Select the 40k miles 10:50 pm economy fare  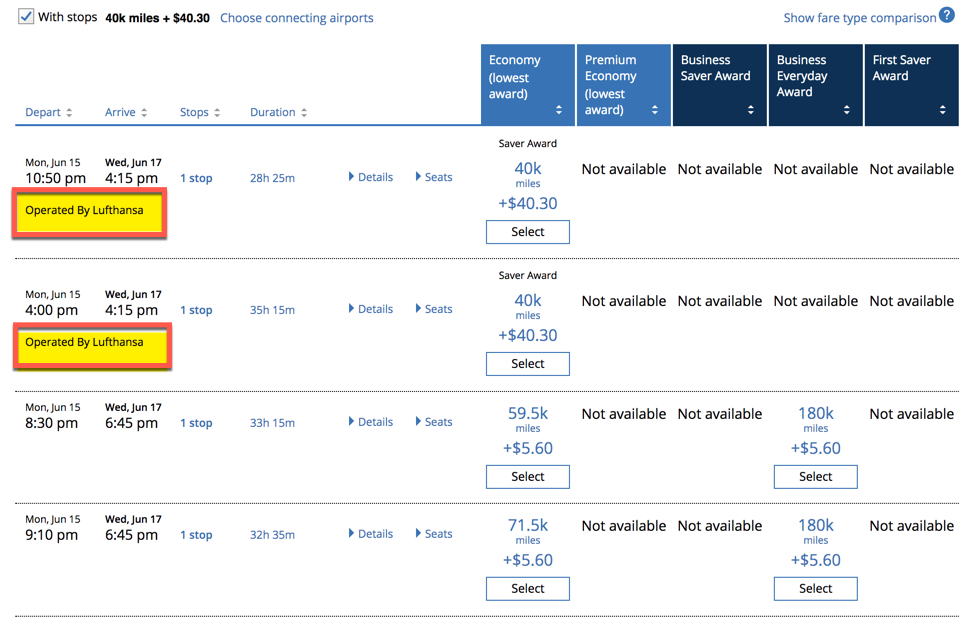coord(528,232)
